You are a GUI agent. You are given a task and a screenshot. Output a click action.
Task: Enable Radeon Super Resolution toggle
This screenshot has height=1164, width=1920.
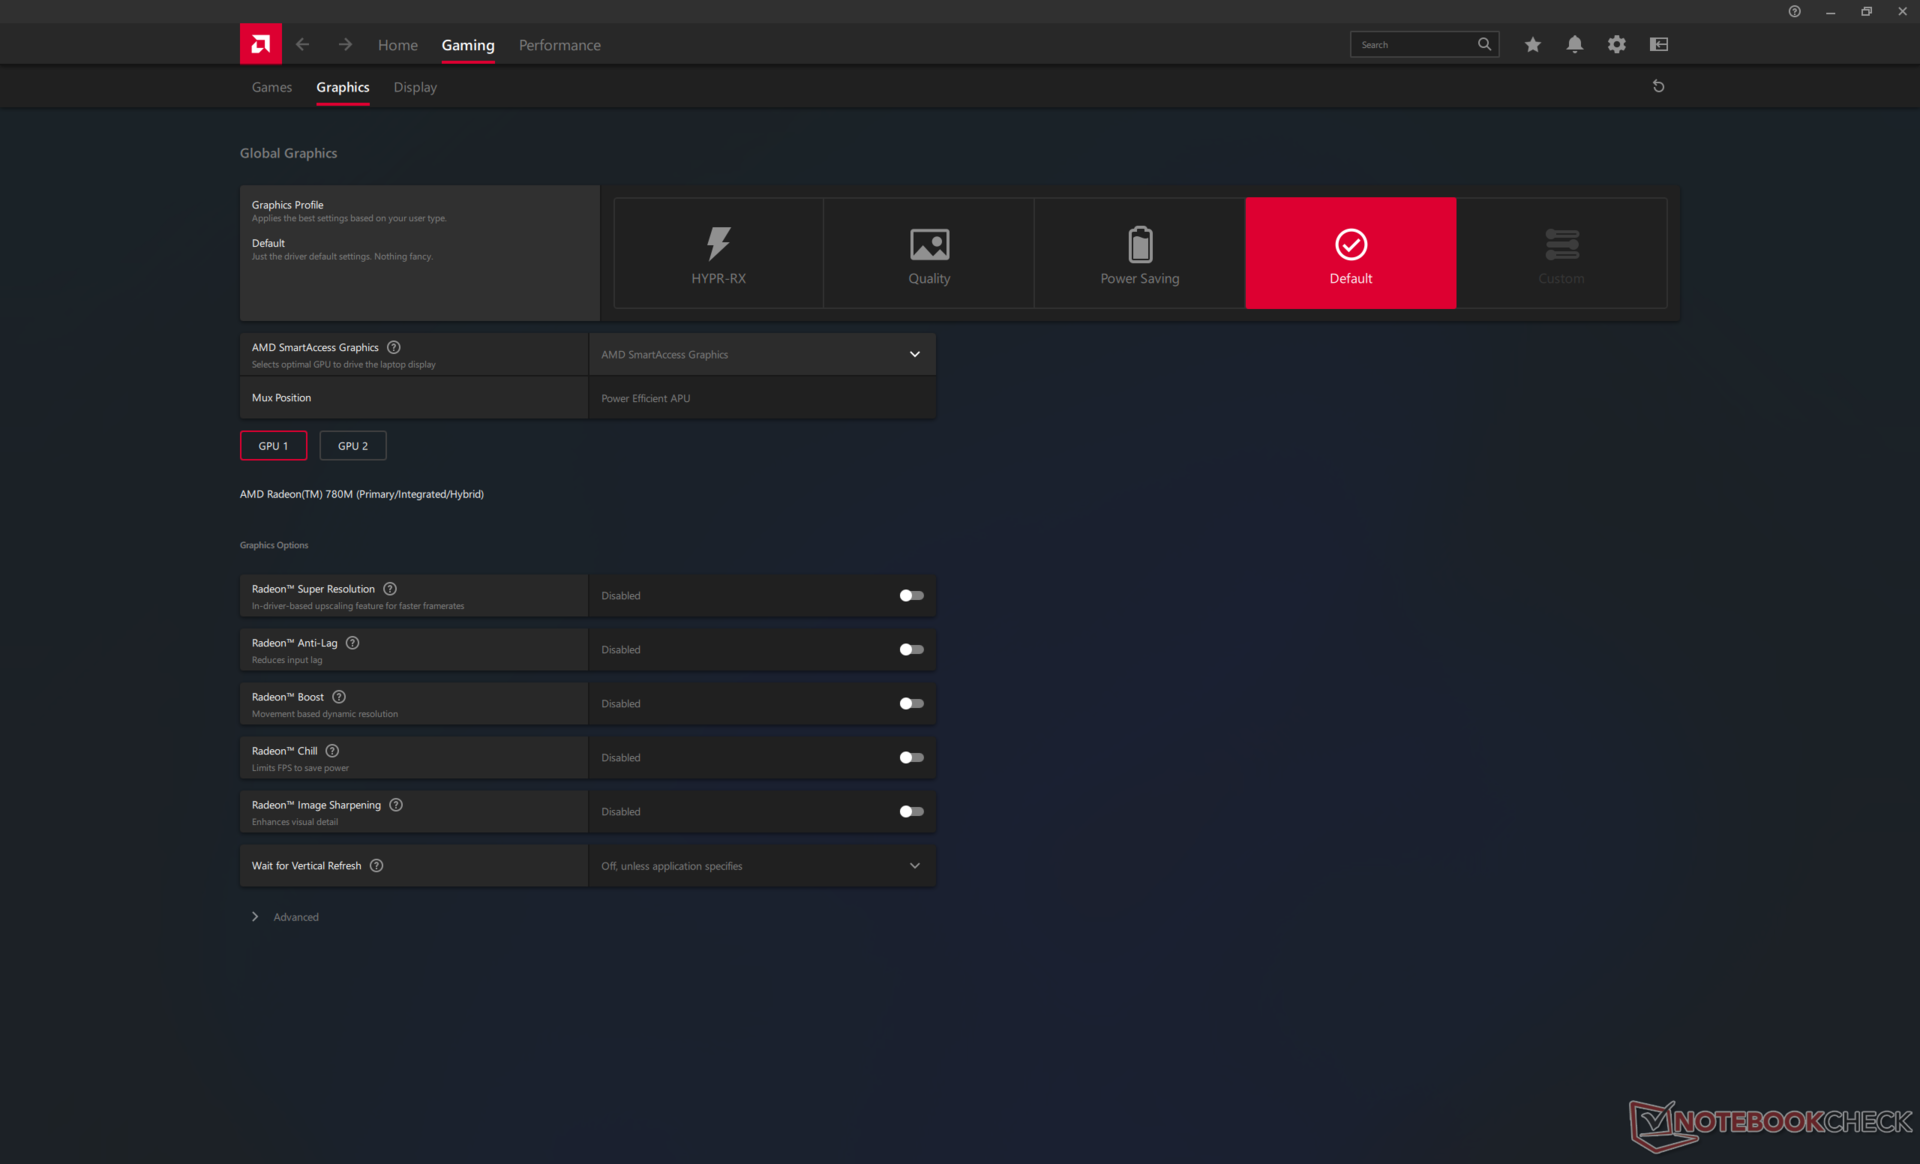pyautogui.click(x=911, y=595)
